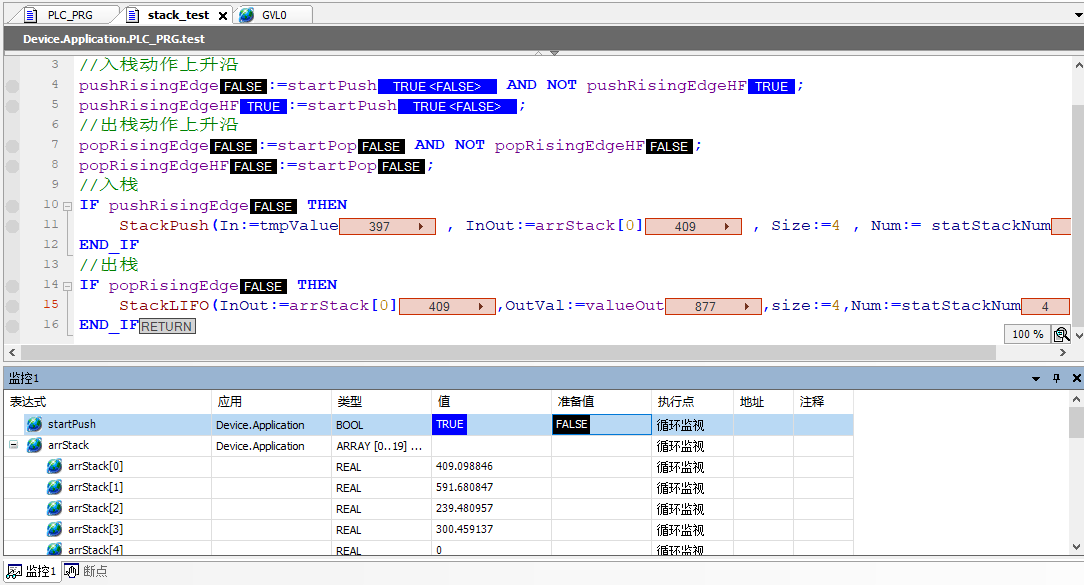The width and height of the screenshot is (1084, 585).
Task: Open the 监控1 panel options dropdown
Action: (x=1036, y=378)
